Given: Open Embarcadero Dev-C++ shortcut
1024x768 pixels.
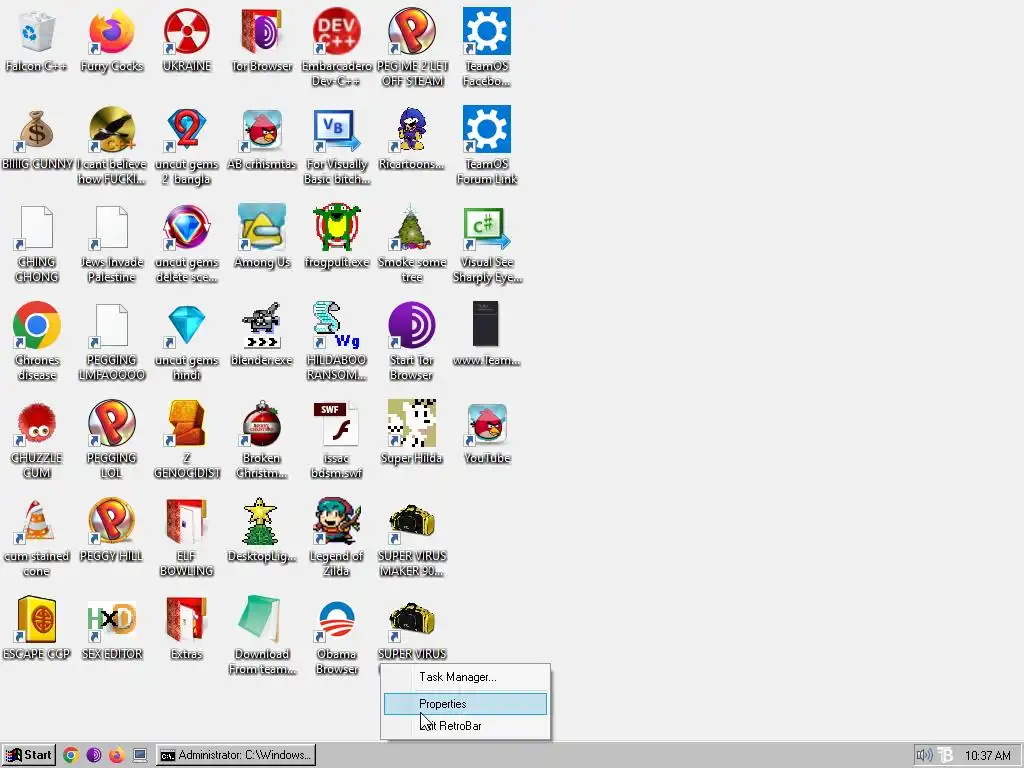Looking at the screenshot, I should point(336,31).
